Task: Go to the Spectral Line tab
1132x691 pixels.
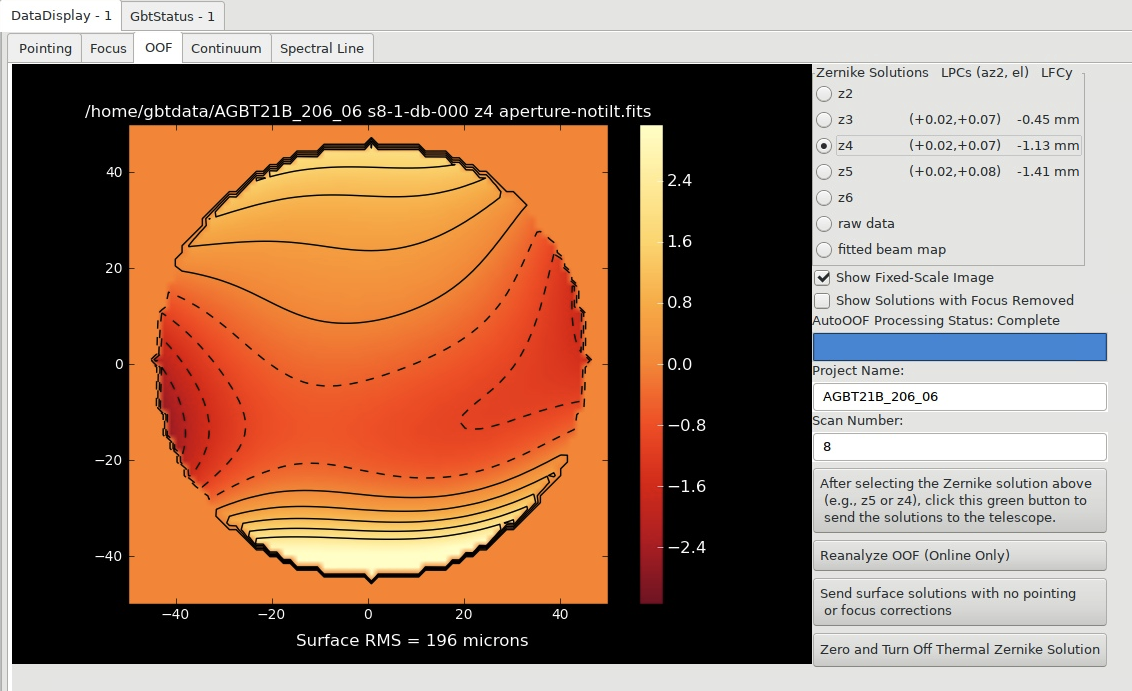Action: coord(321,48)
